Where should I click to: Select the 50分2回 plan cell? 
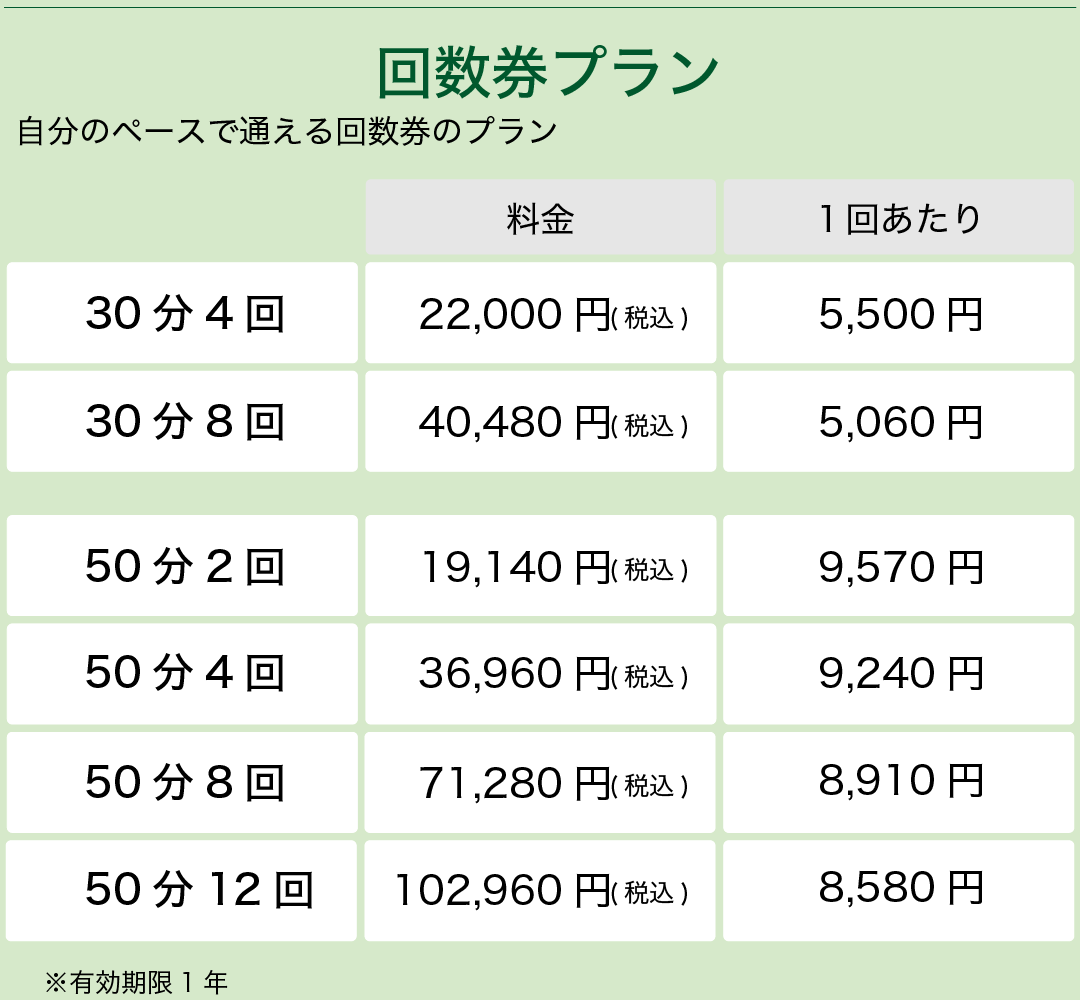183,566
